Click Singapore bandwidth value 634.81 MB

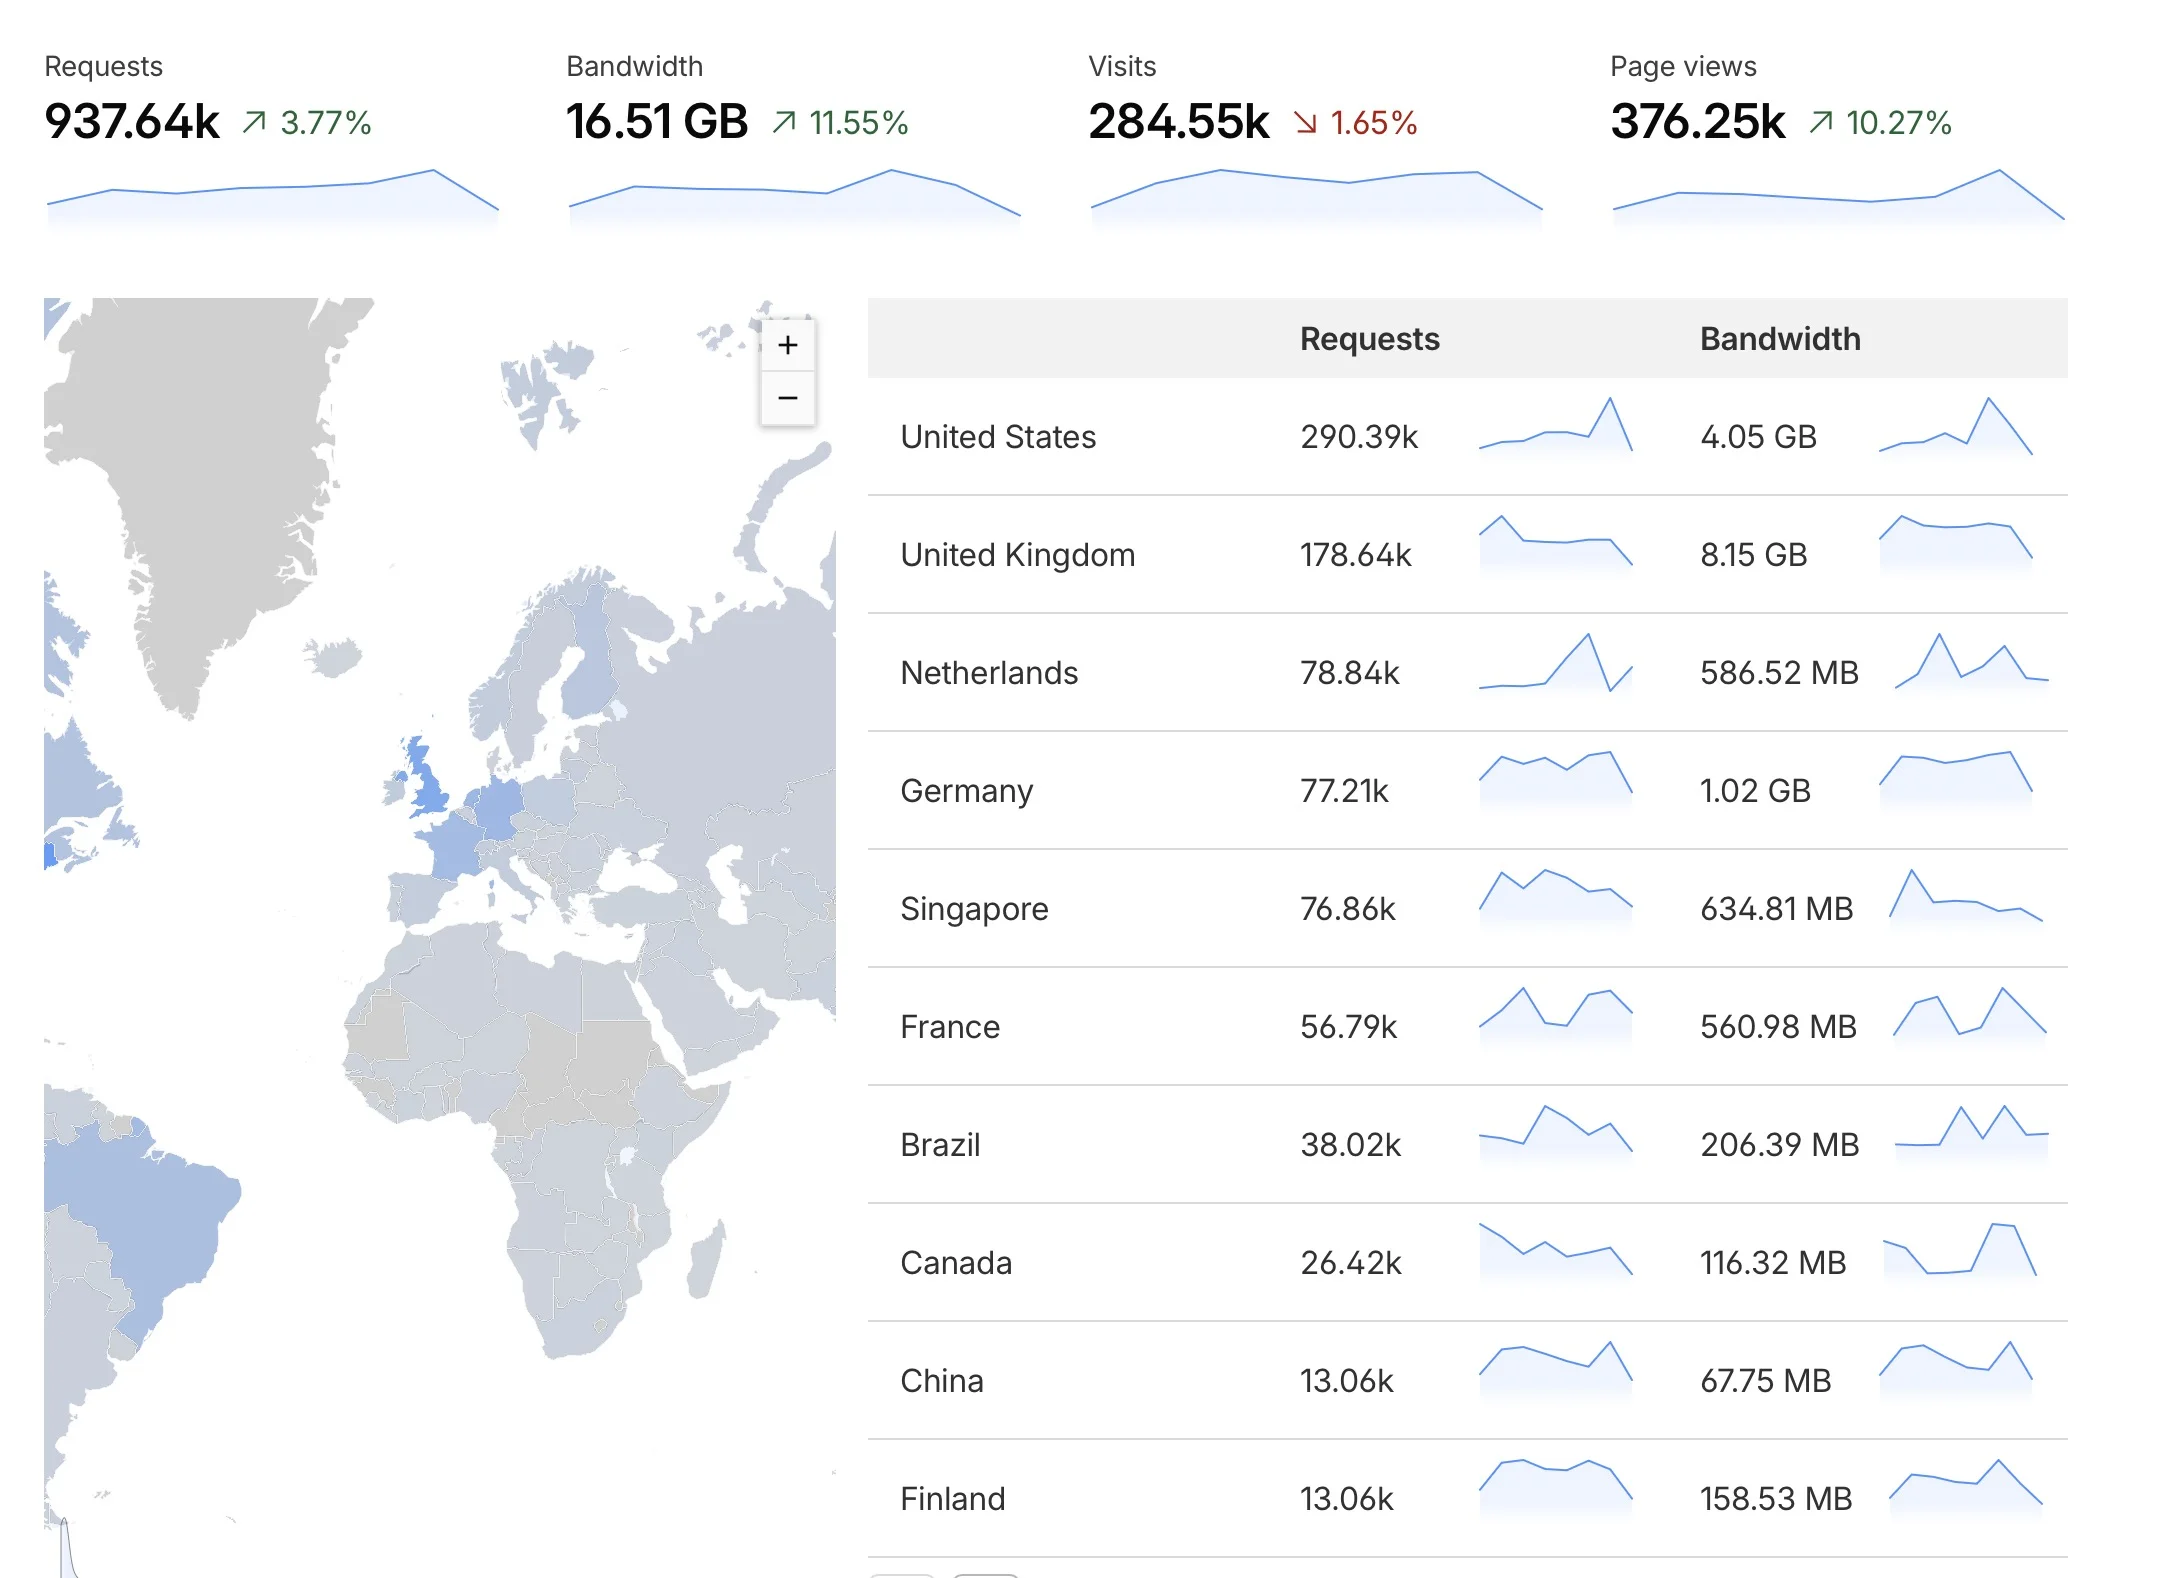1777,909
